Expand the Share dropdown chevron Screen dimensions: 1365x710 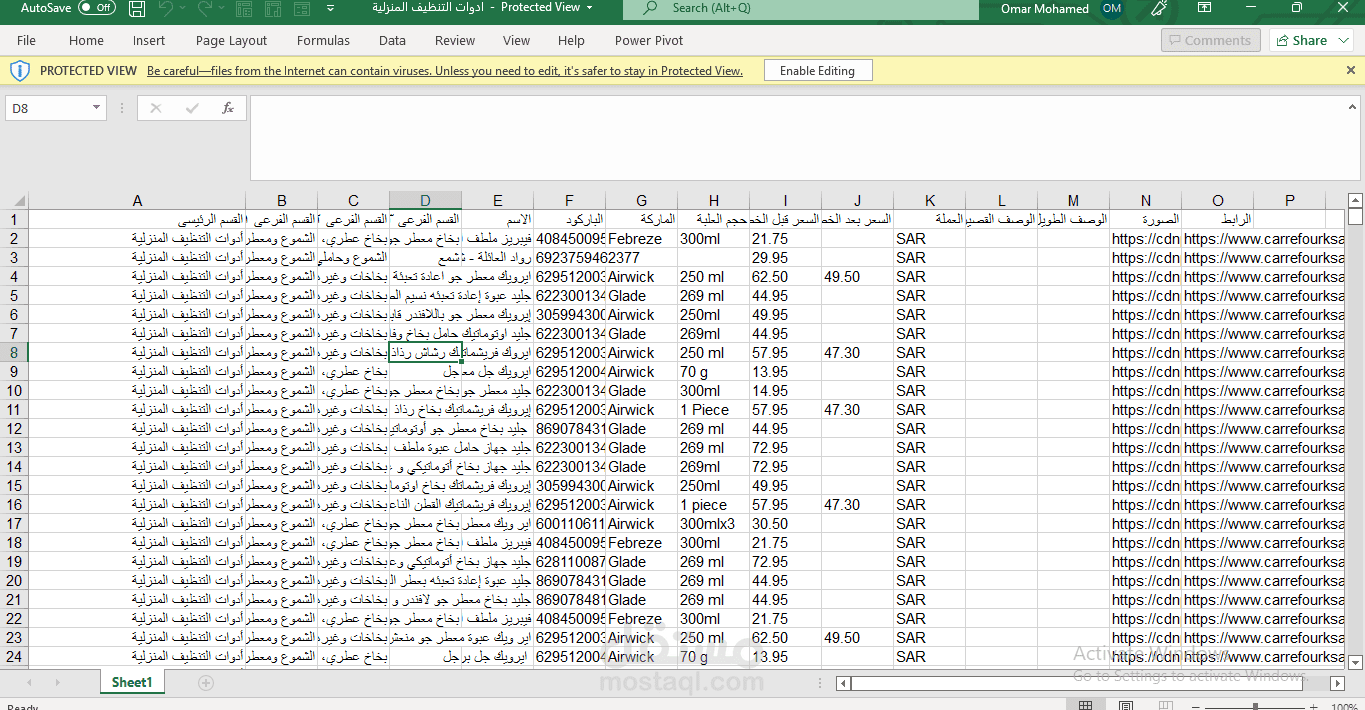point(1343,41)
